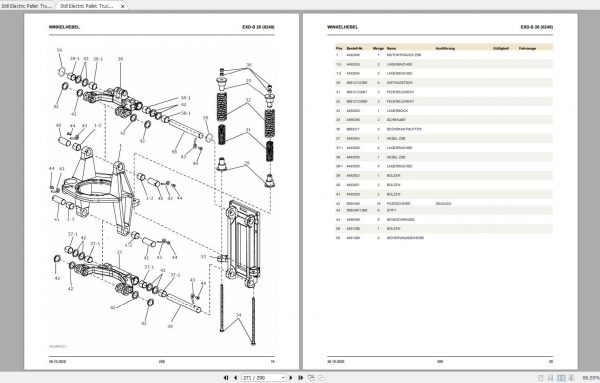Click the page number 290 in the left page footer
Screen dimensions: 600x383
(161, 361)
